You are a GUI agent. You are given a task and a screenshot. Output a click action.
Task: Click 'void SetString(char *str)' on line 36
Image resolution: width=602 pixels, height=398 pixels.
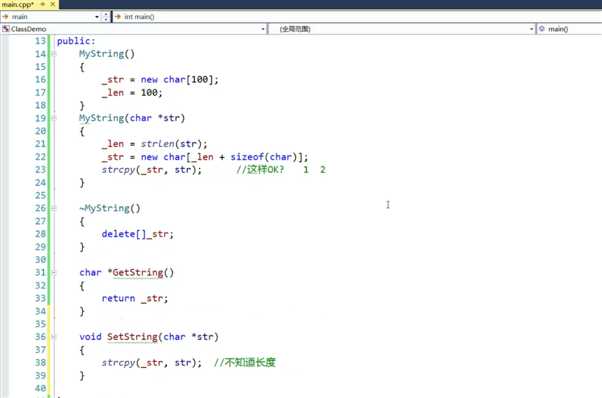149,337
